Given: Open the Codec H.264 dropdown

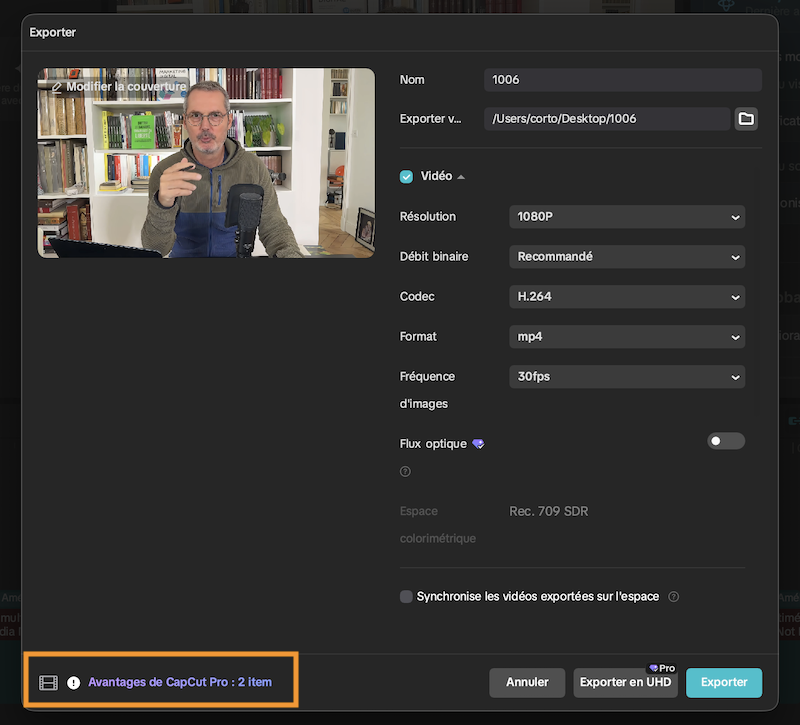Looking at the screenshot, I should [x=627, y=297].
